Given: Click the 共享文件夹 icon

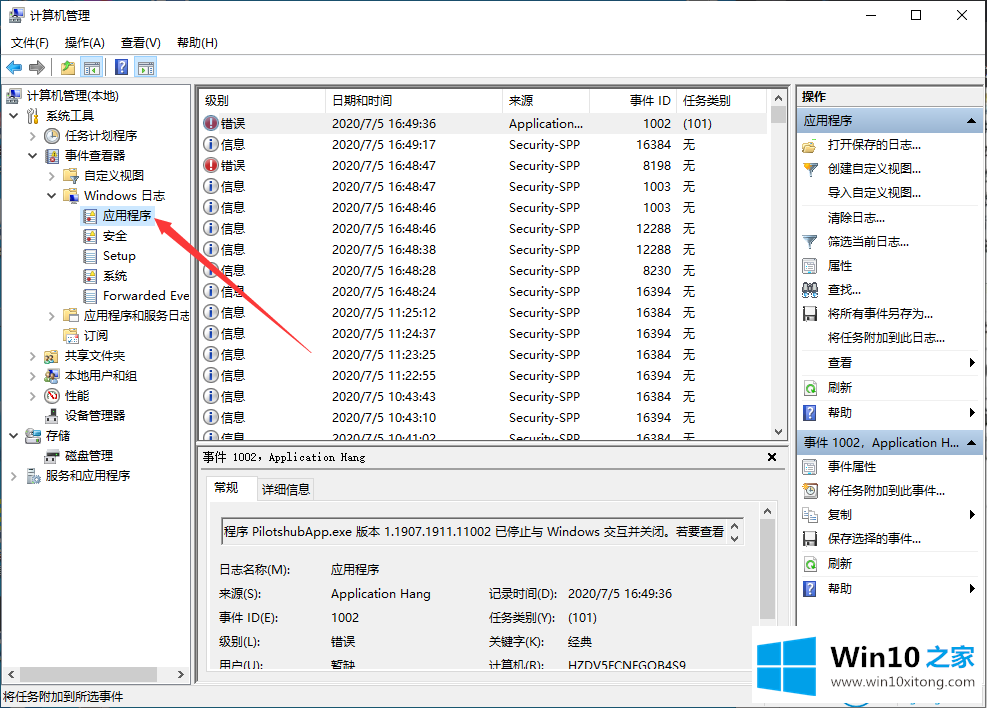Looking at the screenshot, I should (52, 356).
